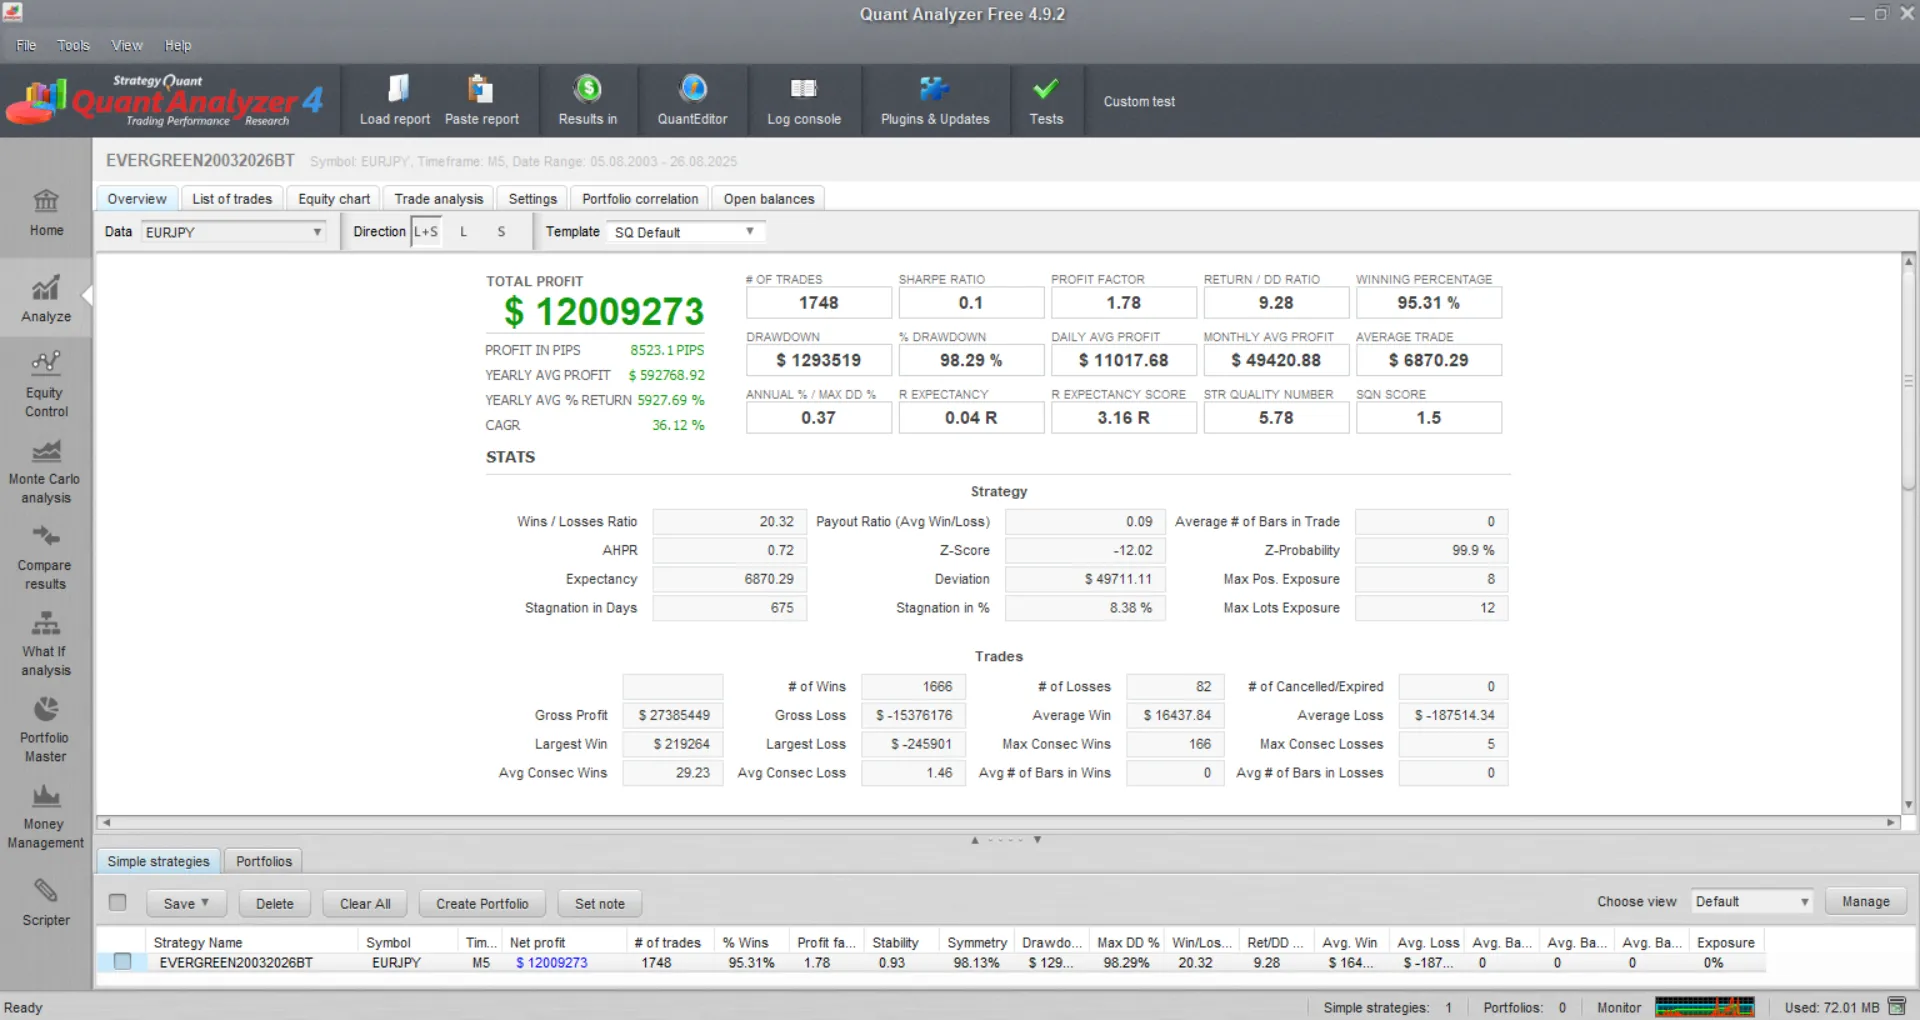Open the Portfolio Master panel
Screen dimensions: 1920x1020
click(x=46, y=730)
